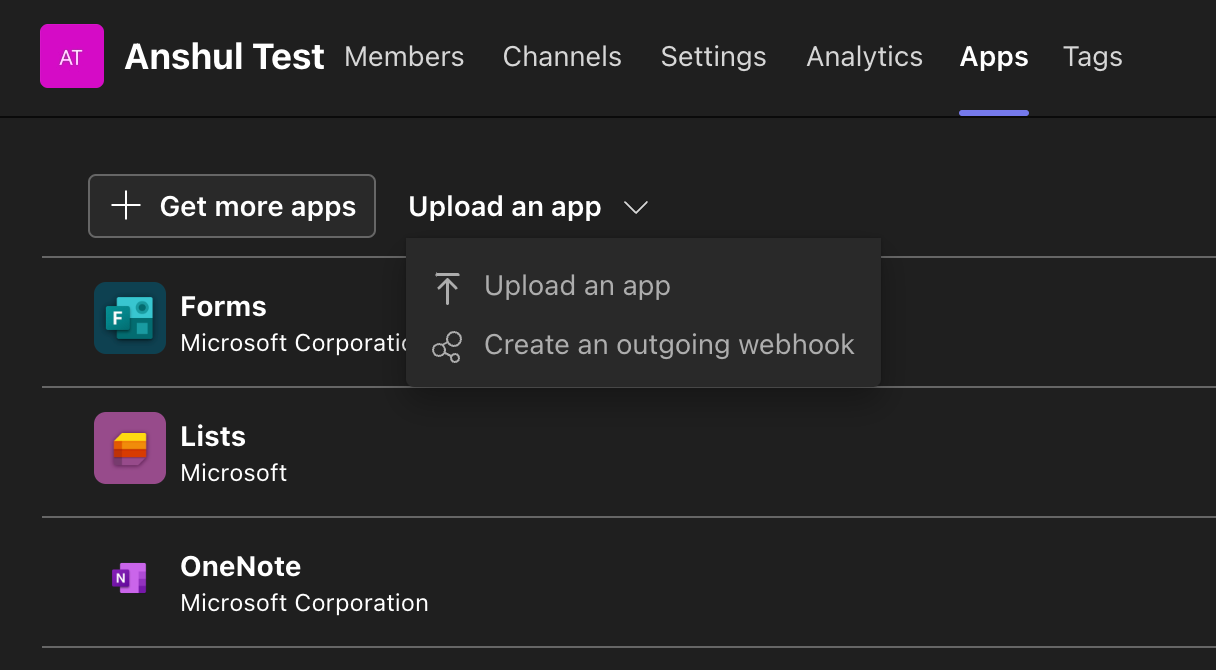This screenshot has height=670, width=1216.
Task: Click the chevron next to Upload an app
Action: tap(636, 207)
